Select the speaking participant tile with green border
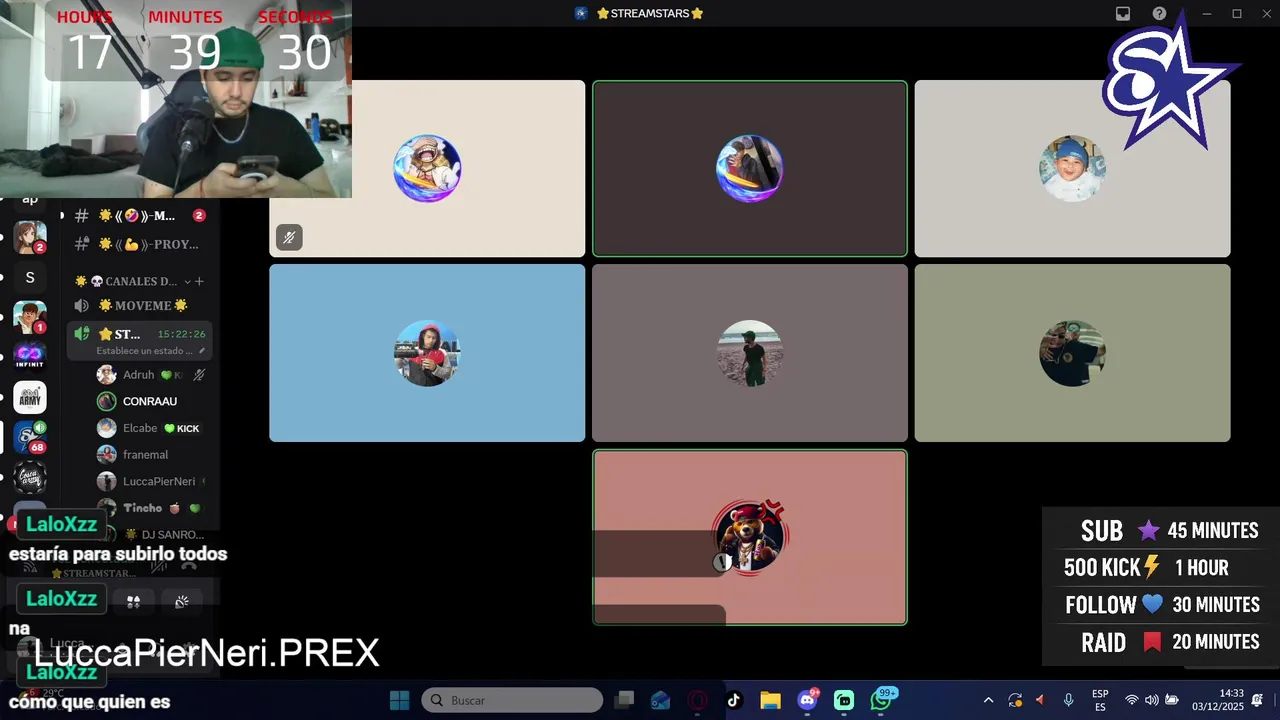The height and width of the screenshot is (720, 1280). (750, 169)
